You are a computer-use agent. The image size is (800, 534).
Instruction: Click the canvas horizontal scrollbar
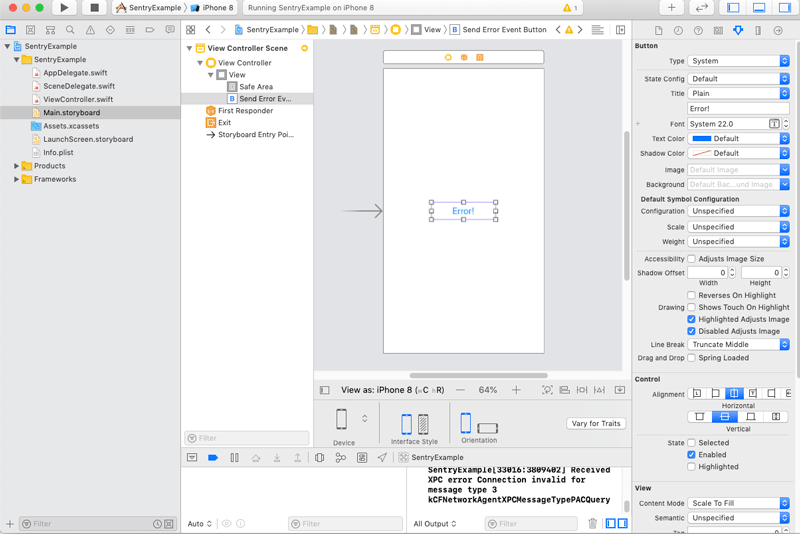pyautogui.click(x=479, y=375)
